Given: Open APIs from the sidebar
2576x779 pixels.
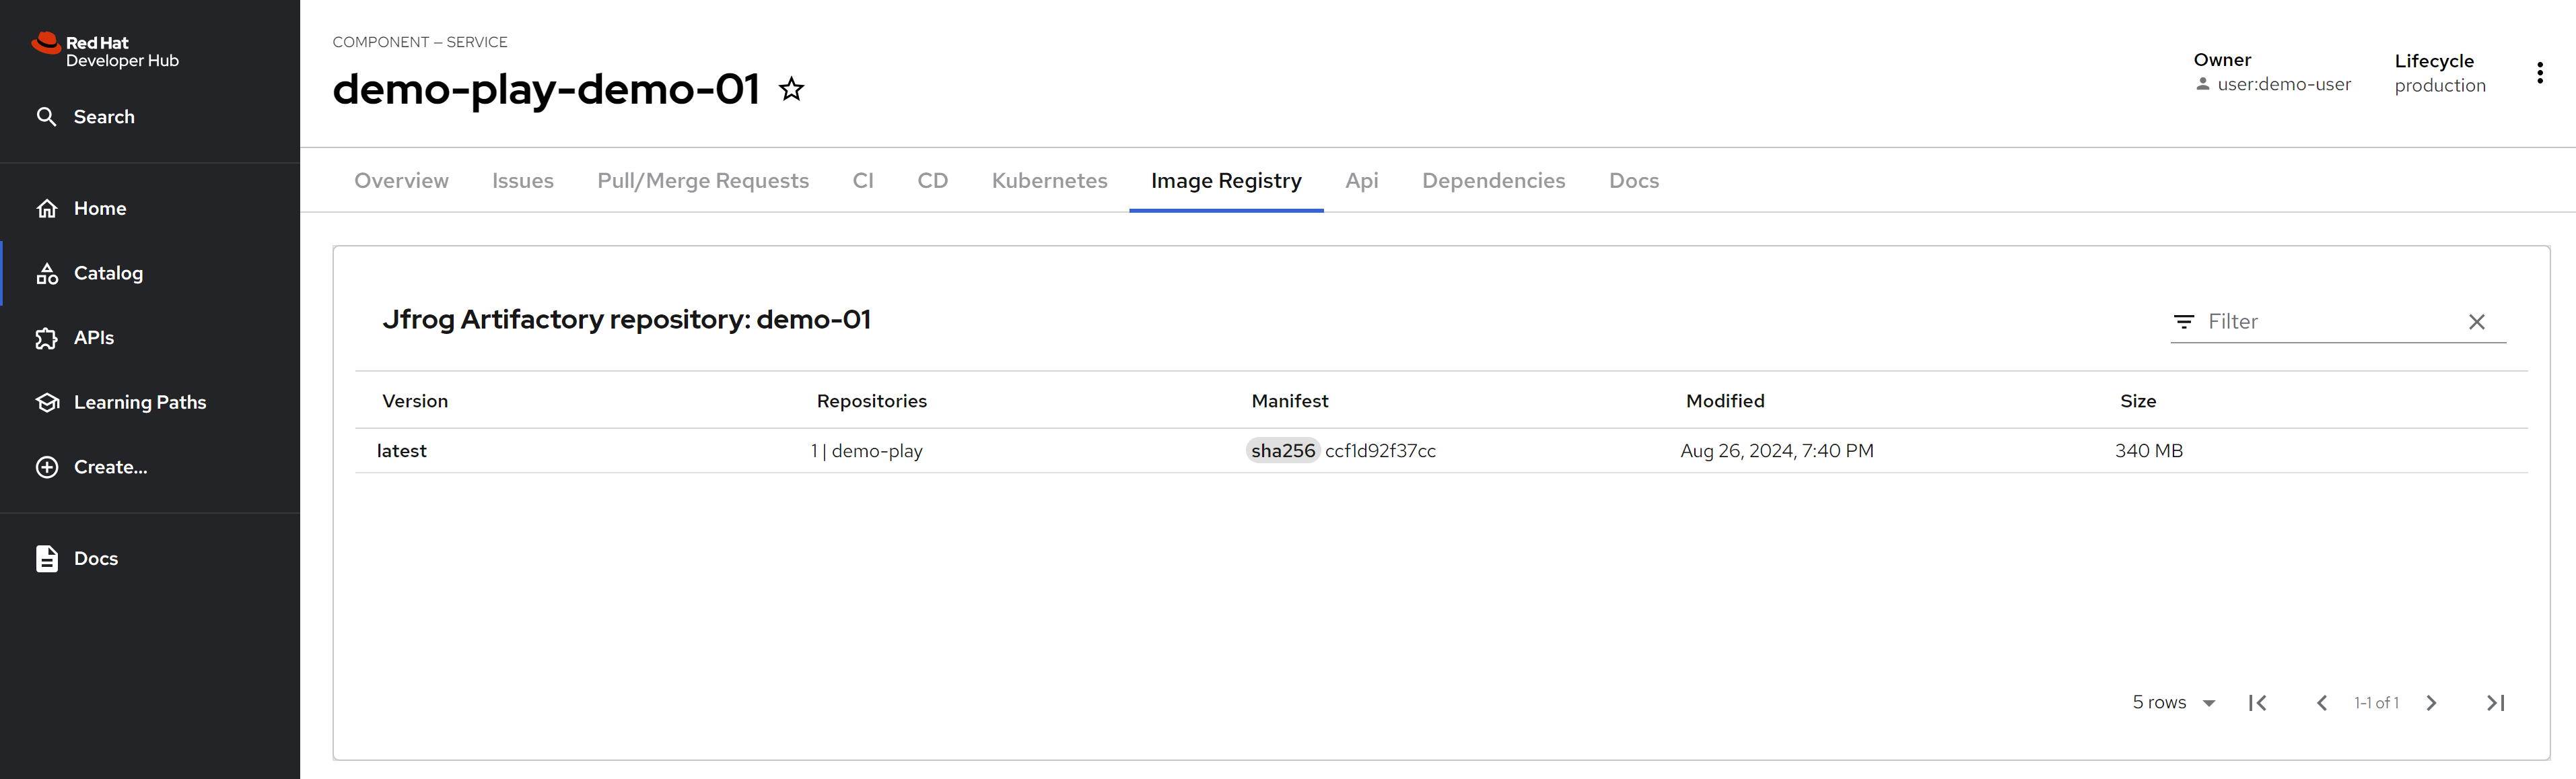Looking at the screenshot, I should click(x=93, y=338).
